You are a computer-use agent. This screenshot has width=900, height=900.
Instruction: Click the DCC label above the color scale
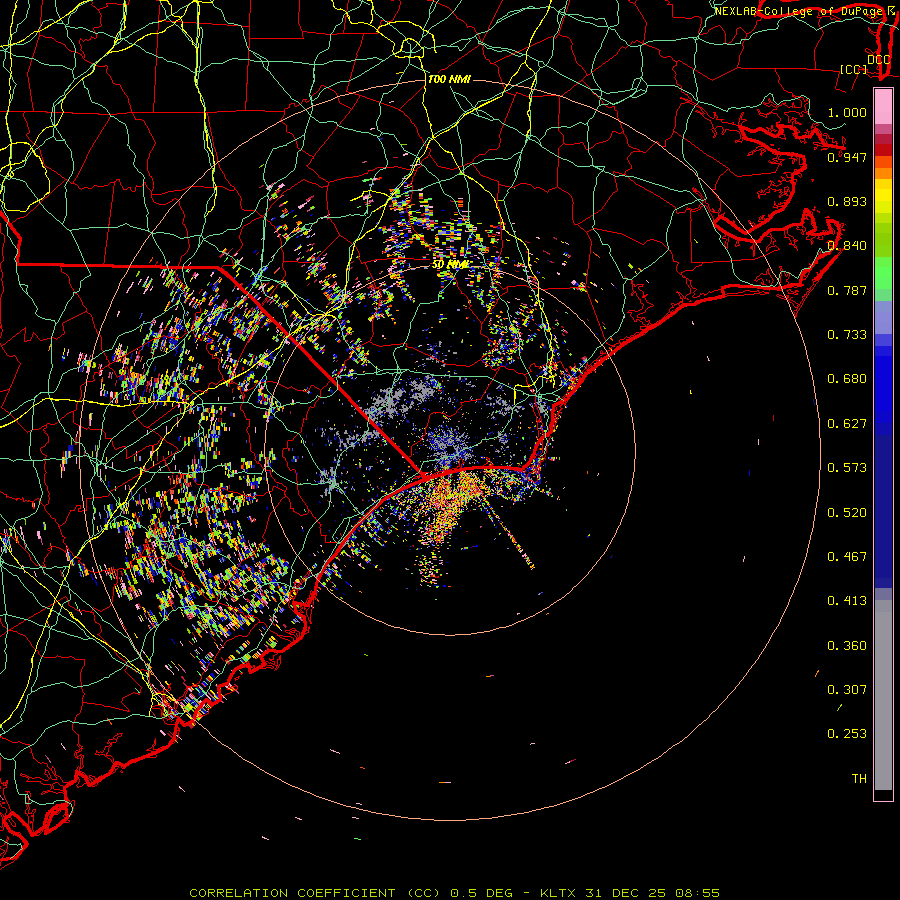(x=878, y=60)
